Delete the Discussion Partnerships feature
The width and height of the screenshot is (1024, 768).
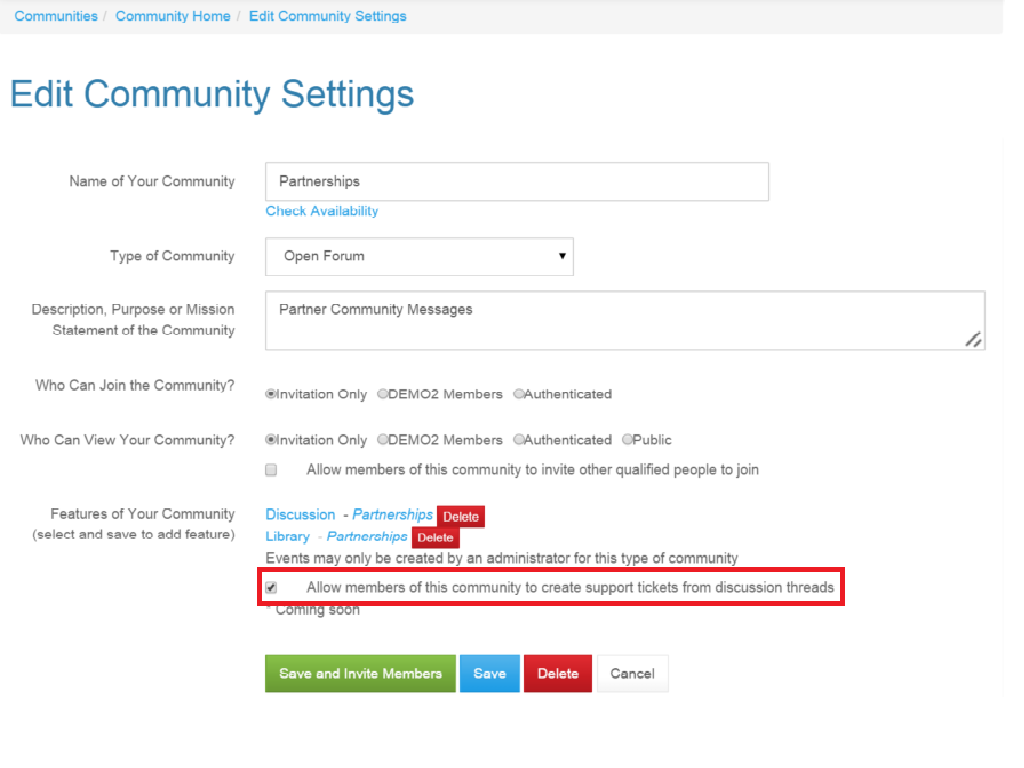coord(460,517)
